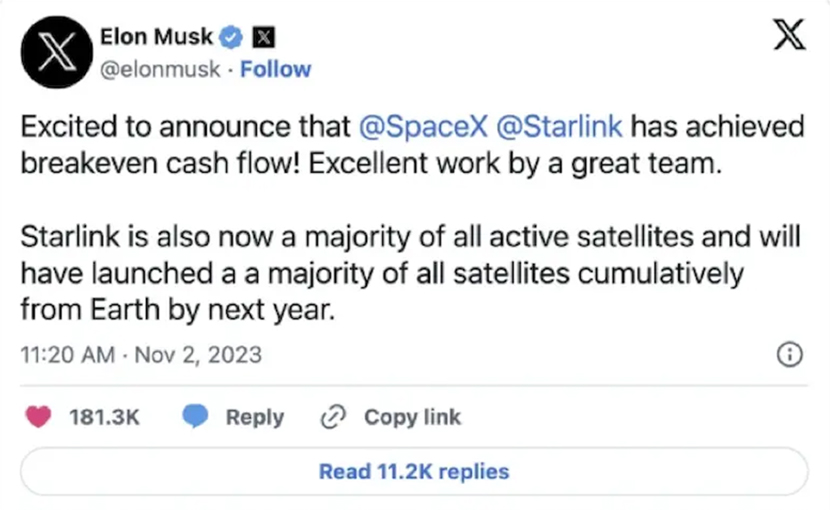Like the tweet with the heart icon
The height and width of the screenshot is (510, 830).
pyautogui.click(x=40, y=417)
